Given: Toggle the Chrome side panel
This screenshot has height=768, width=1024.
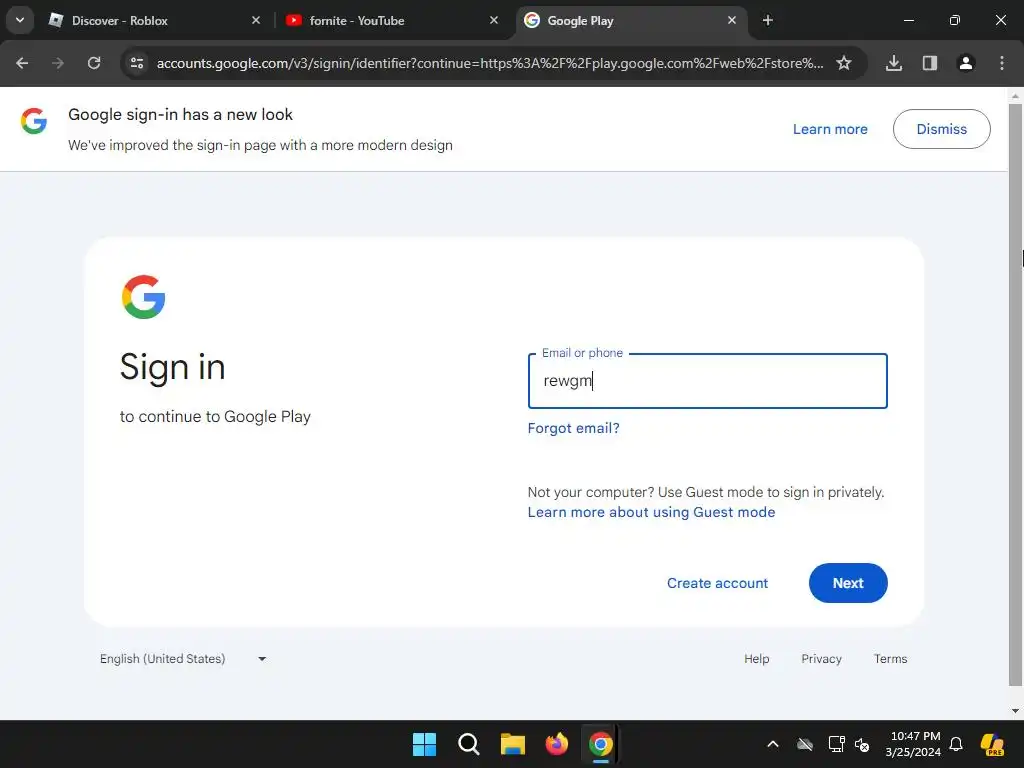Looking at the screenshot, I should tap(930, 63).
